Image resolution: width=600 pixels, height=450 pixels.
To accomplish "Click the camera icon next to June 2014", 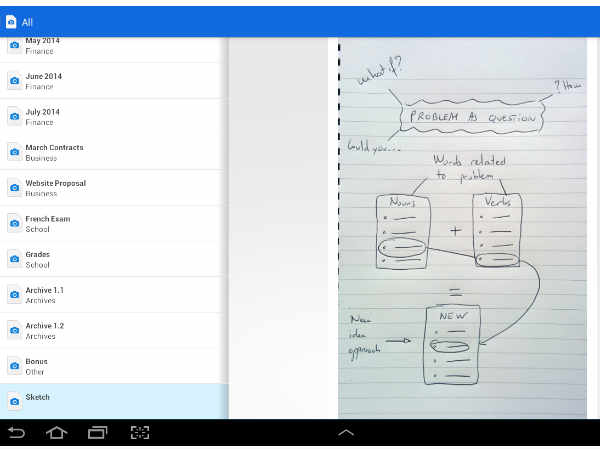I will coord(14,81).
